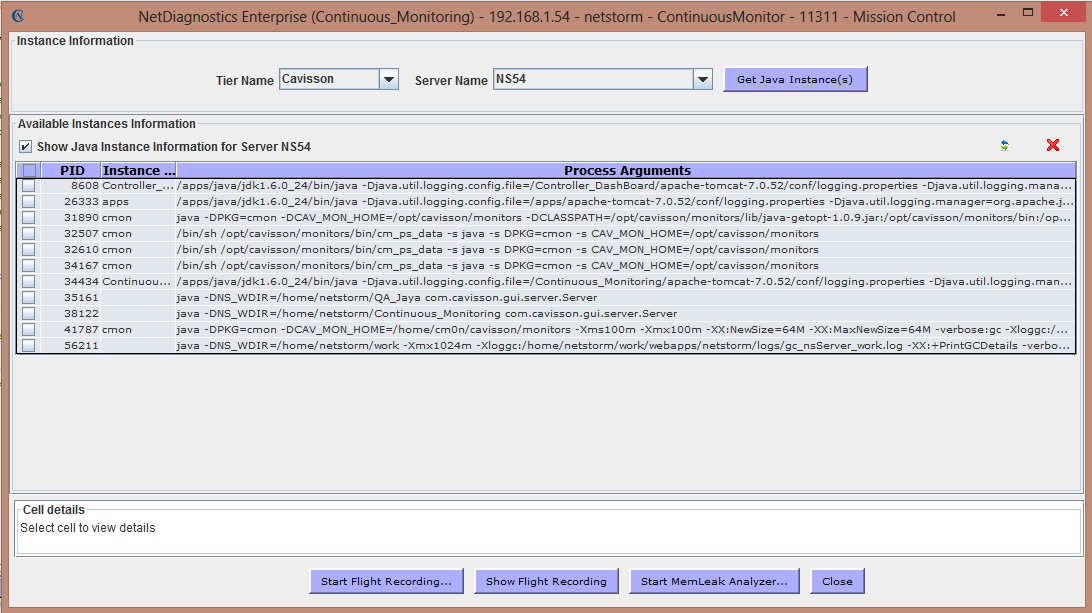1092x613 pixels.
Task: Click cm_ps_data arguments for PID 32610
Action: click(x=625, y=250)
